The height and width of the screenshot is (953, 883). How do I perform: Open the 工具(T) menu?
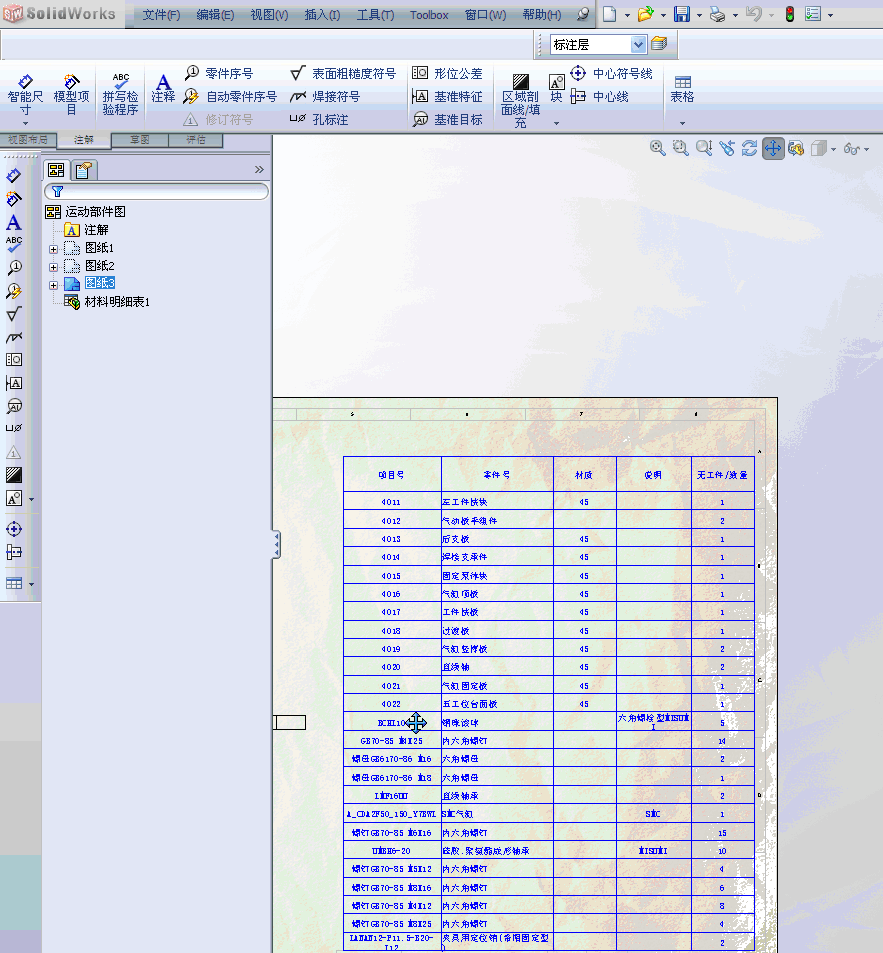pos(375,15)
